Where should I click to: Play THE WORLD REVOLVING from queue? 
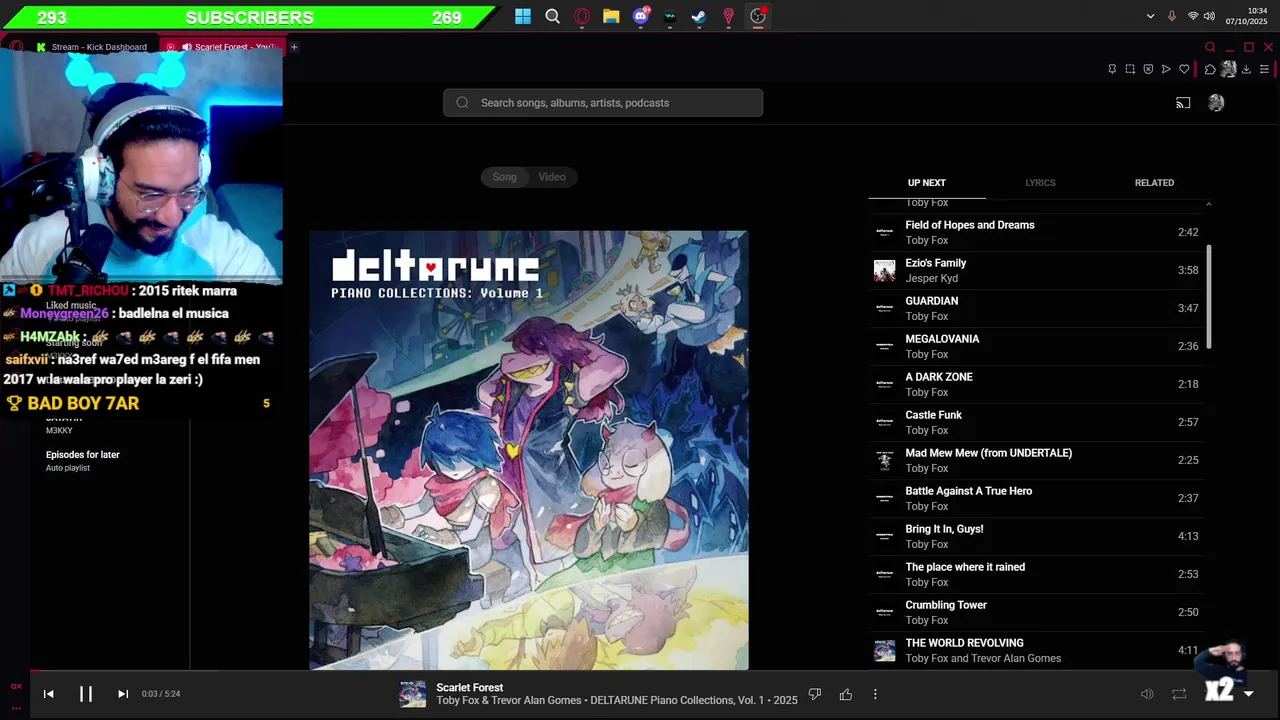click(x=1036, y=650)
